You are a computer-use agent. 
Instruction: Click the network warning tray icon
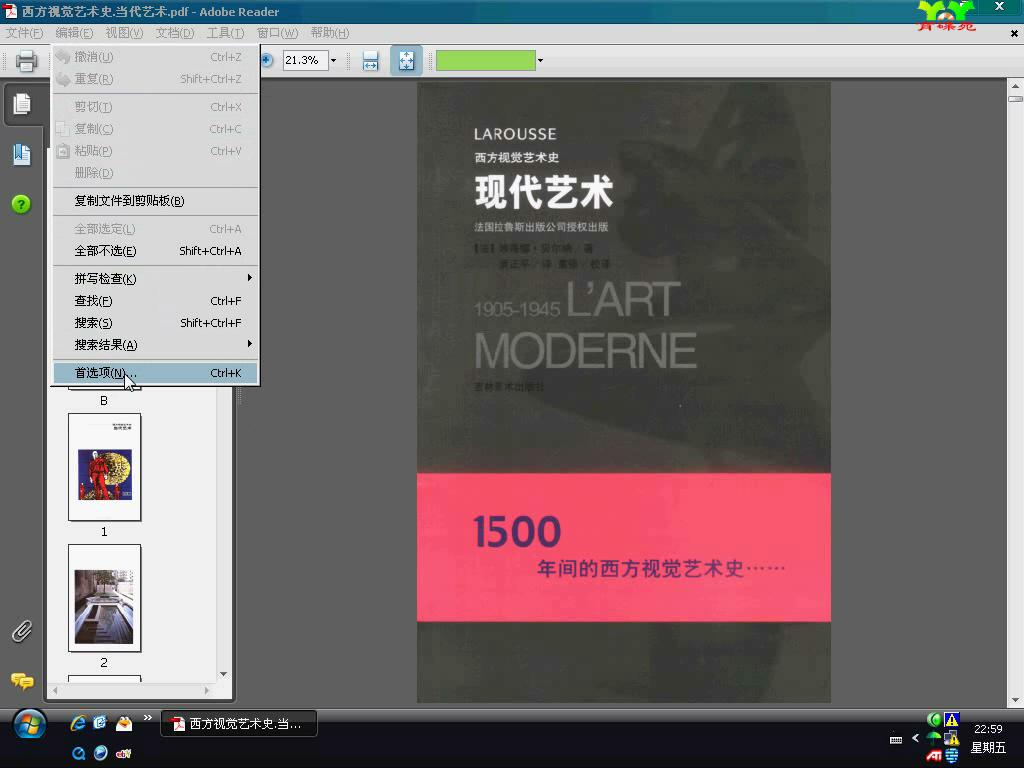952,738
